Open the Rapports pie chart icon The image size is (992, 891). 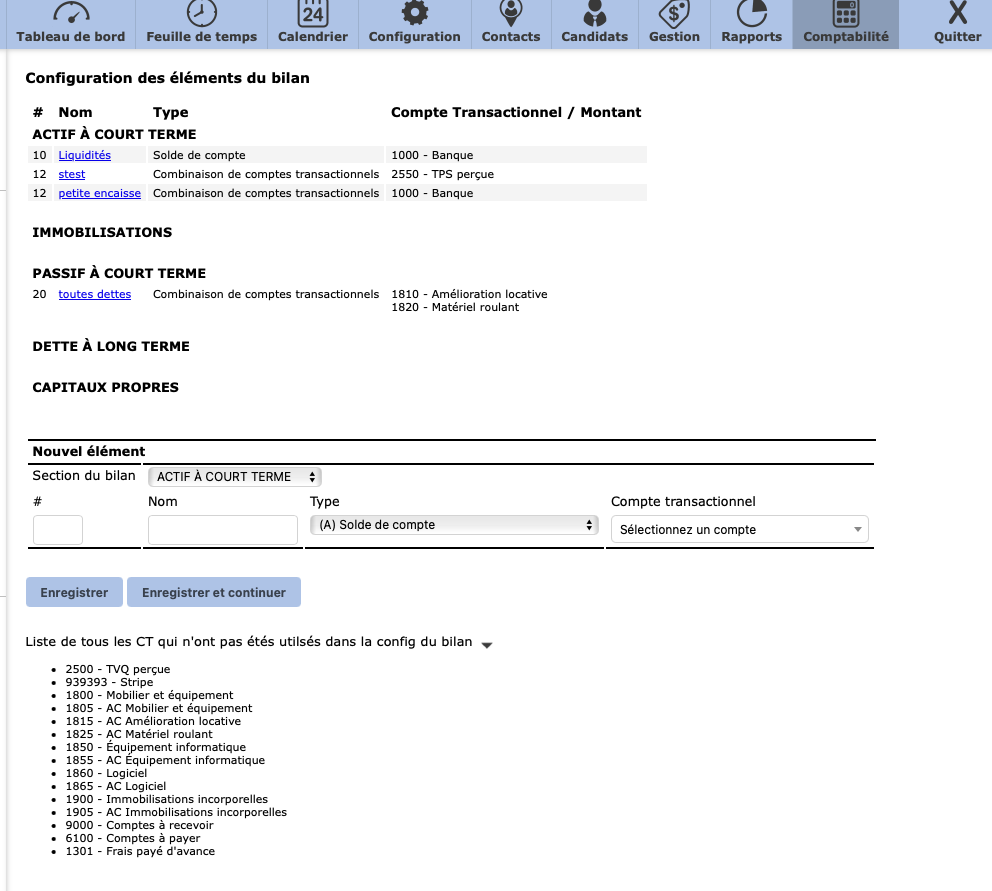pos(751,14)
